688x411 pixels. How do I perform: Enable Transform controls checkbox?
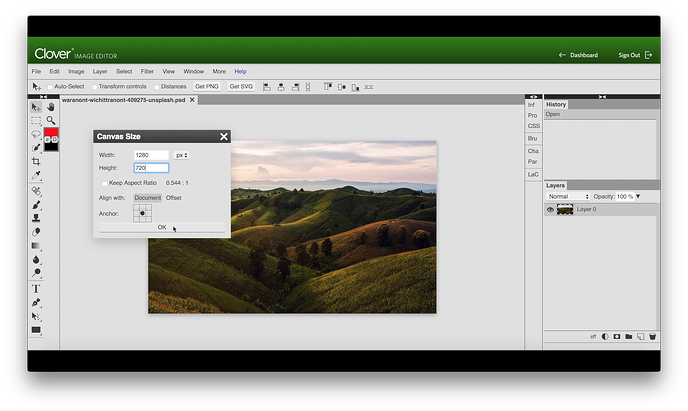94,87
